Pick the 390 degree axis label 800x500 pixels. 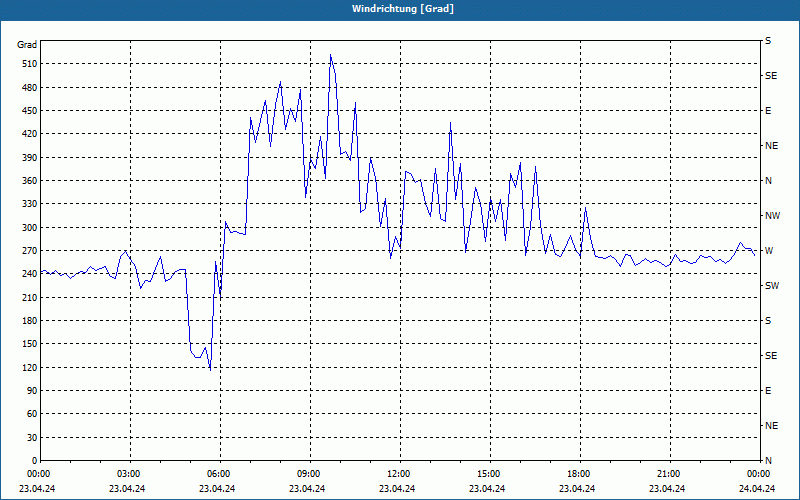[x=29, y=158]
